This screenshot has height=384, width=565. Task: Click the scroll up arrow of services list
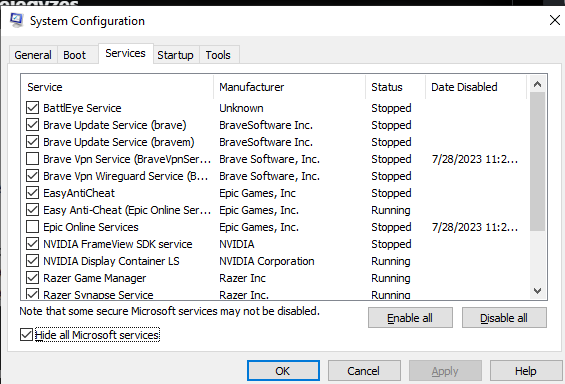537,84
